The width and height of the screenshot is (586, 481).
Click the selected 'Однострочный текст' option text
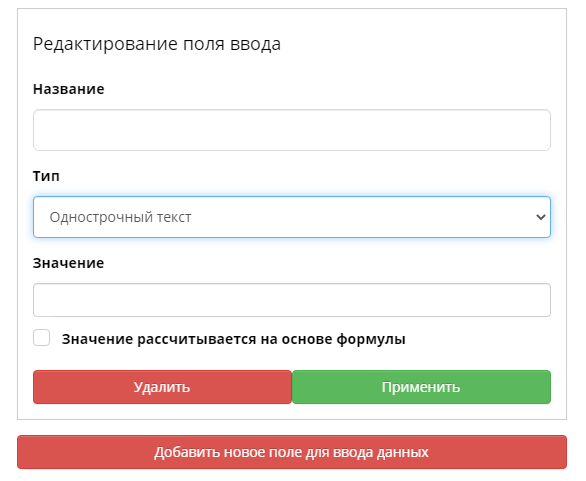pos(120,217)
